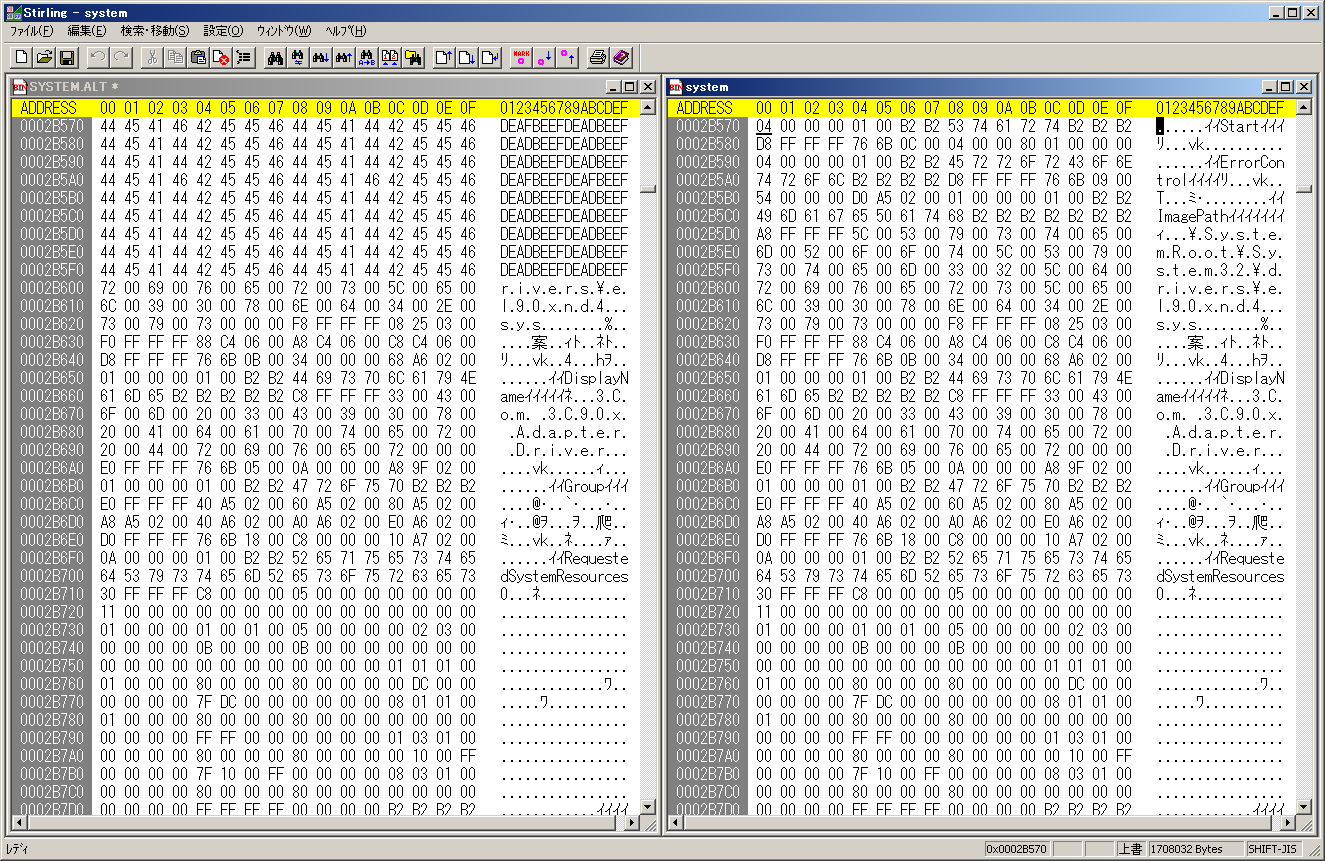This screenshot has width=1325, height=861.
Task: Click the SYSTEM.ALT vertical scrollbar thumb
Action: coord(648,188)
